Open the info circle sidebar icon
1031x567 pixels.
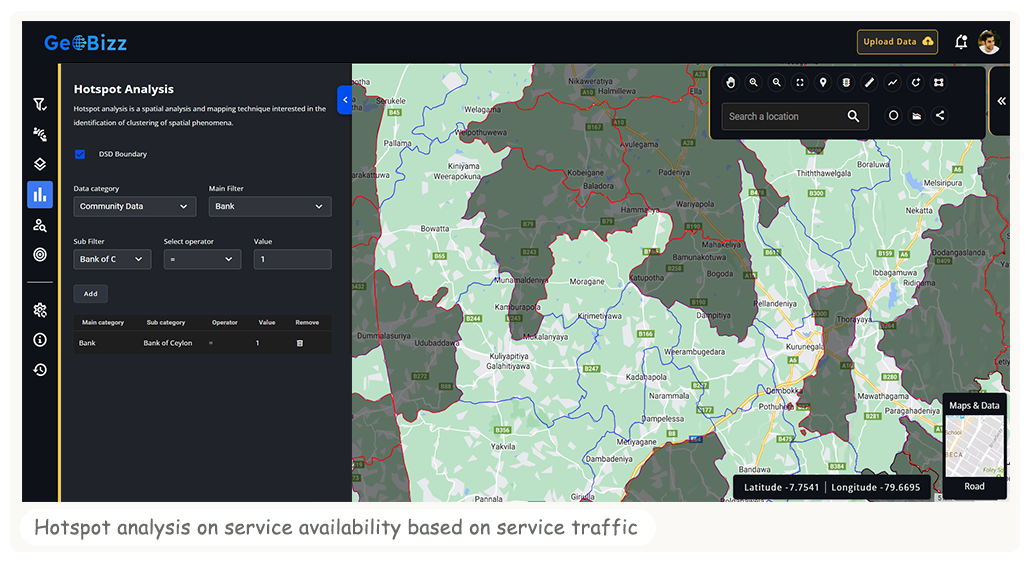point(40,339)
